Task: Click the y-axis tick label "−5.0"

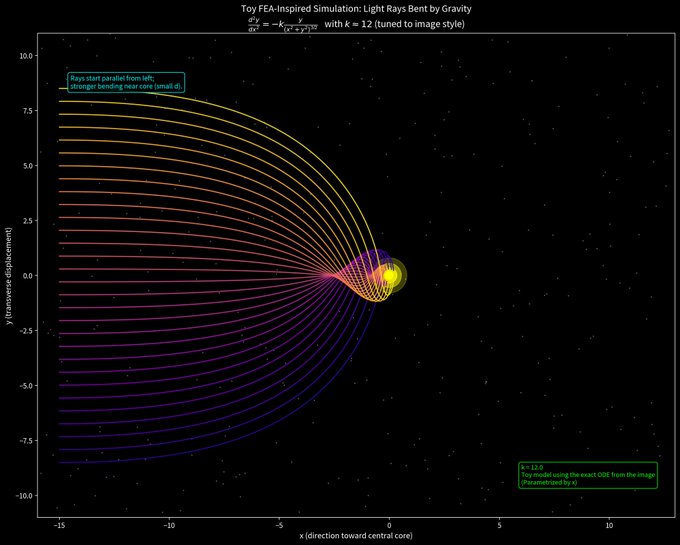Action: click(25, 386)
